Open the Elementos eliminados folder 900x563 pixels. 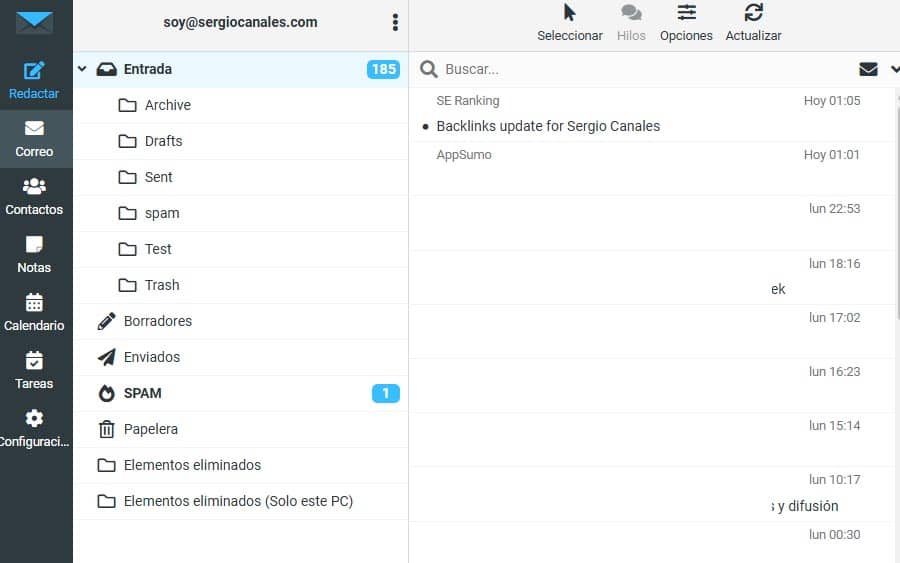click(240, 465)
